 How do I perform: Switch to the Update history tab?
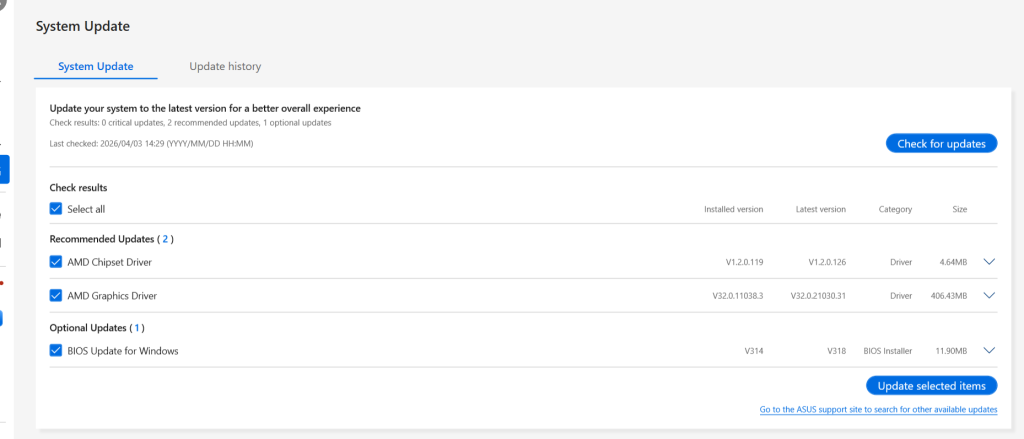pyautogui.click(x=225, y=66)
